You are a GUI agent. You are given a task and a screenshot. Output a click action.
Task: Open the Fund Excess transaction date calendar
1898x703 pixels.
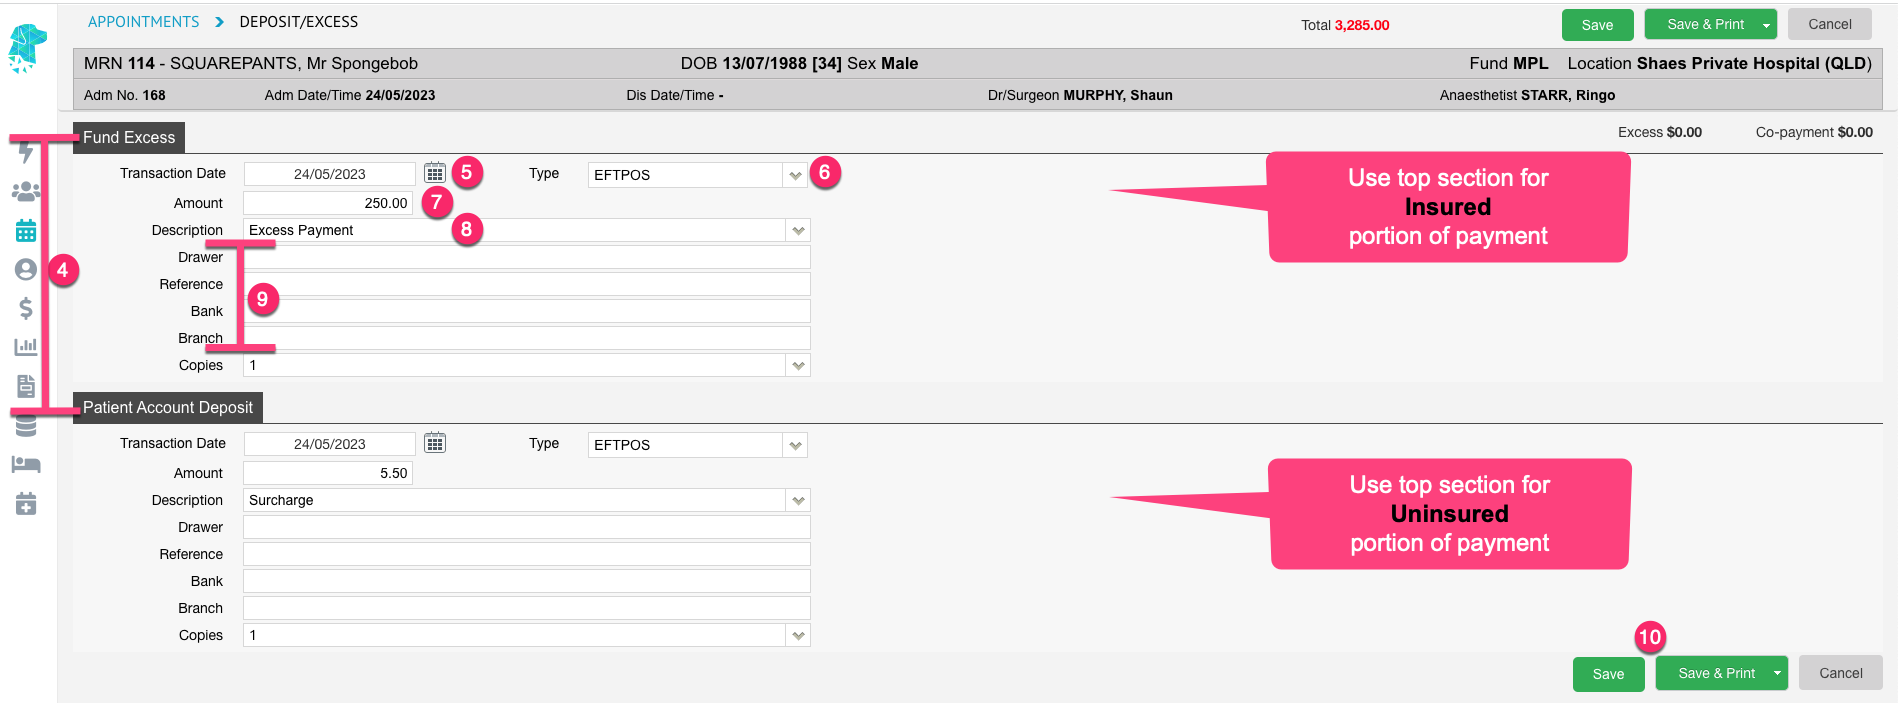pos(435,173)
